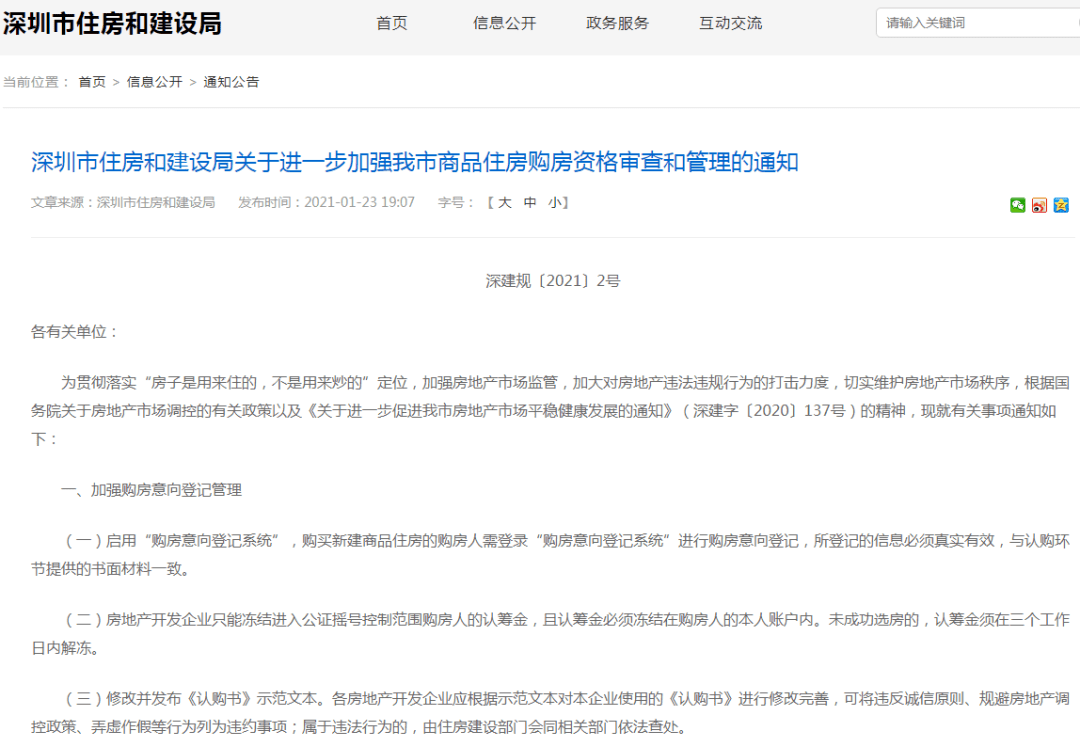Click the paragraph starting （二）房地产开发企业

[550, 634]
